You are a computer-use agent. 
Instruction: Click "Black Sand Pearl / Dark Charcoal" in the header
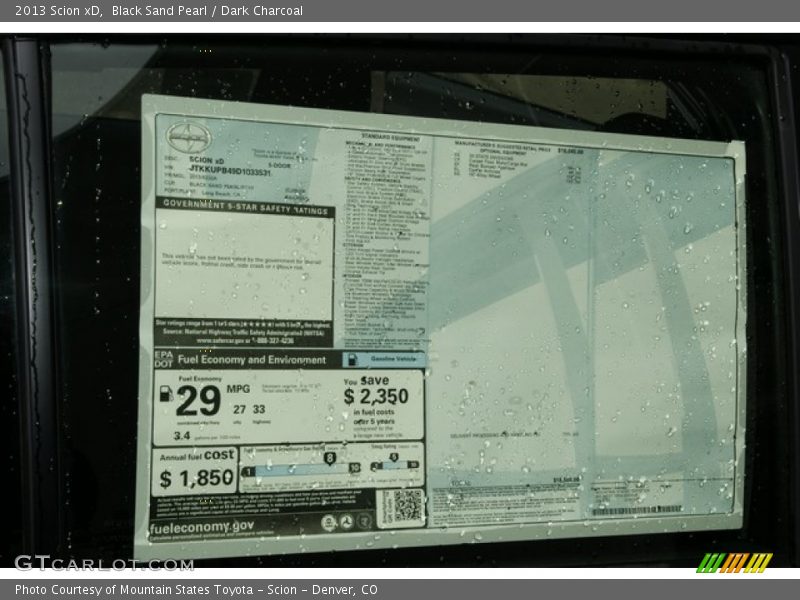207,11
